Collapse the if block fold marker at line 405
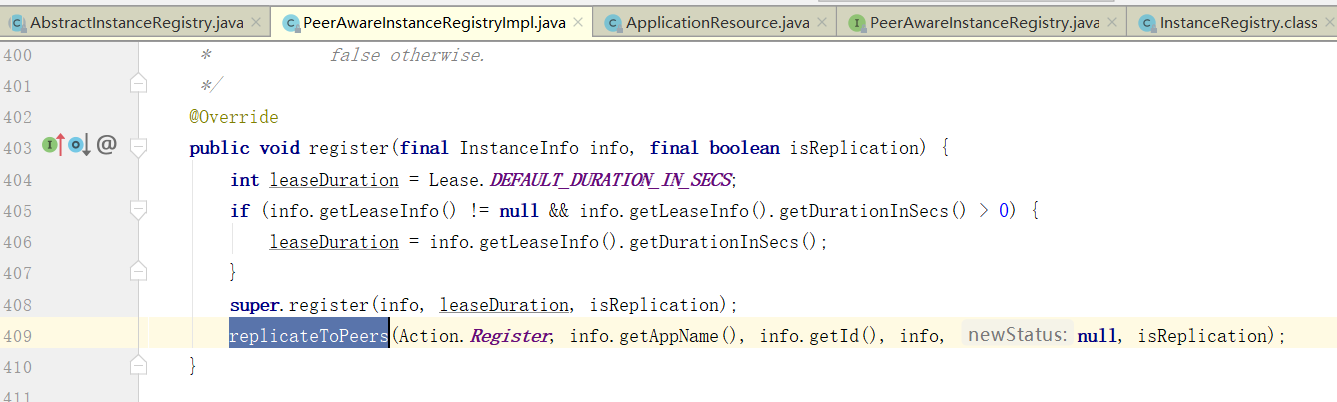The height and width of the screenshot is (402, 1337). click(x=139, y=210)
